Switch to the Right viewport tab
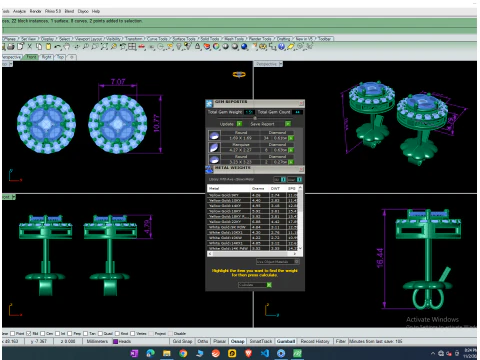Screen dimensions: 480x360 pos(47,57)
